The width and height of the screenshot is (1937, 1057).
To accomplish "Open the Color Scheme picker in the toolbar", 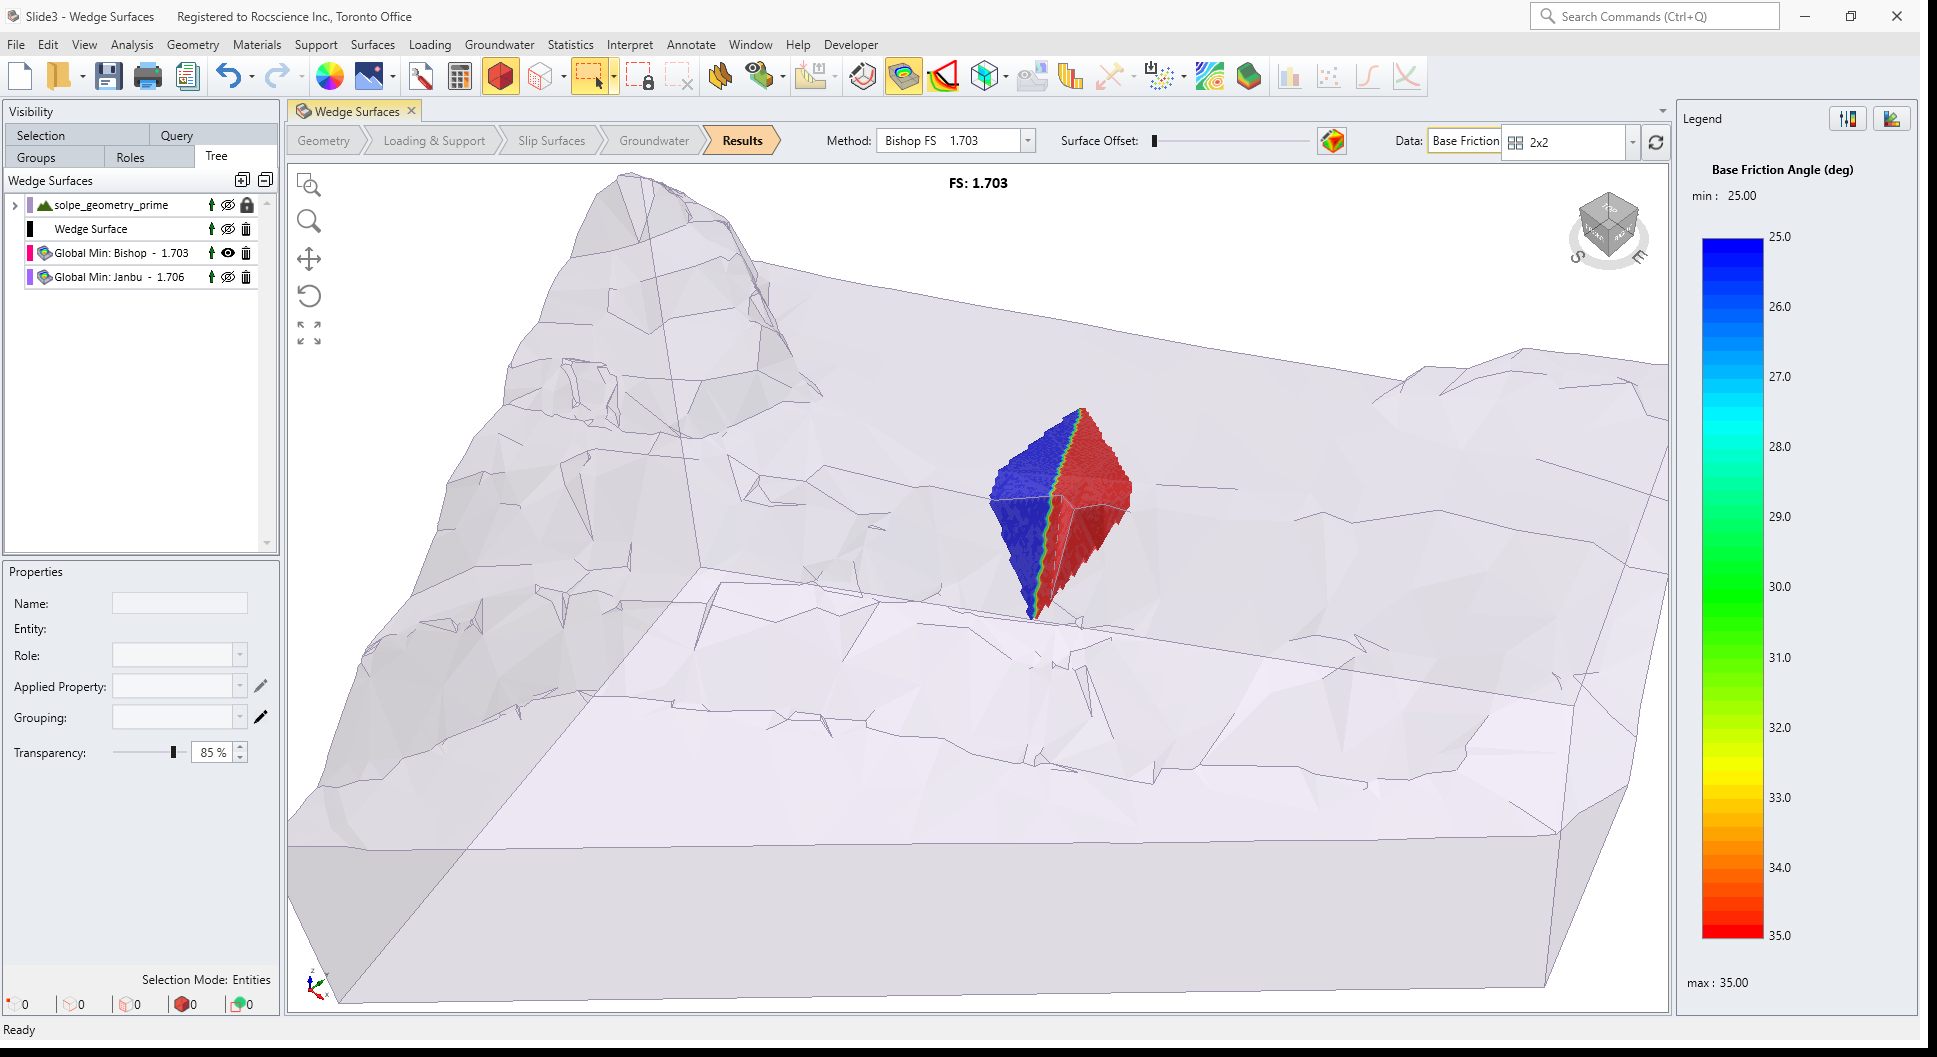I will 330,75.
